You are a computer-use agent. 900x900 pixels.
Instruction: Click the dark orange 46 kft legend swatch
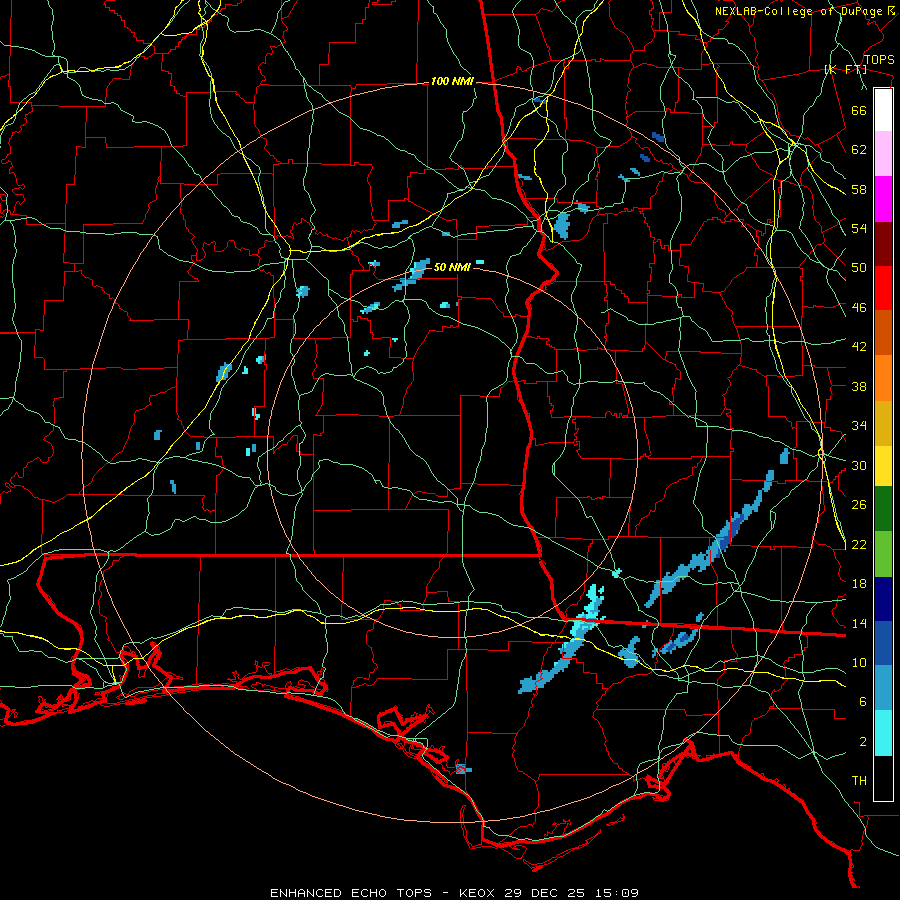click(883, 332)
